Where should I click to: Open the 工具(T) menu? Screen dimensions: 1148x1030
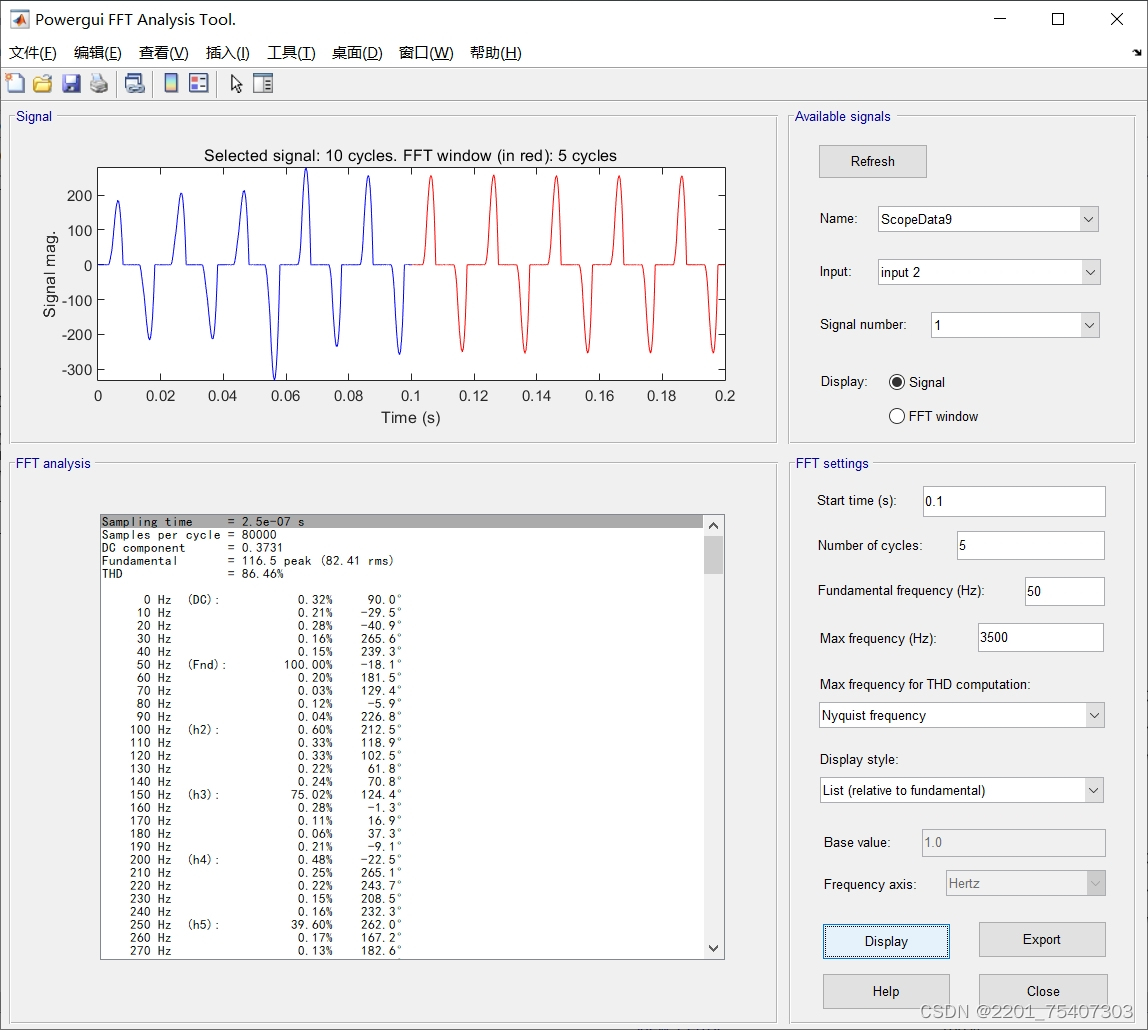(291, 53)
